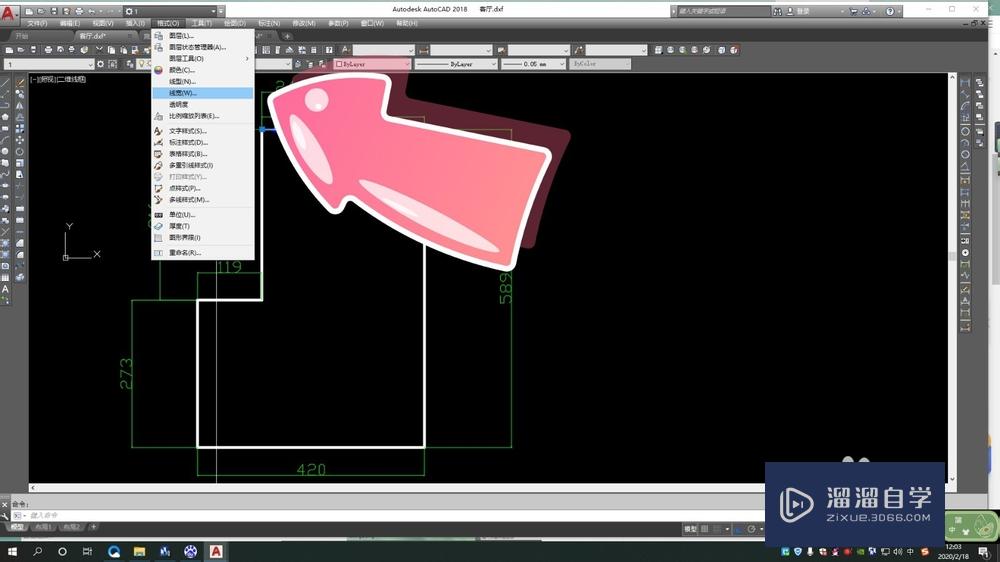Switch to the 布局1 layout tab
Viewport: 1000px width, 562px height.
click(42, 528)
